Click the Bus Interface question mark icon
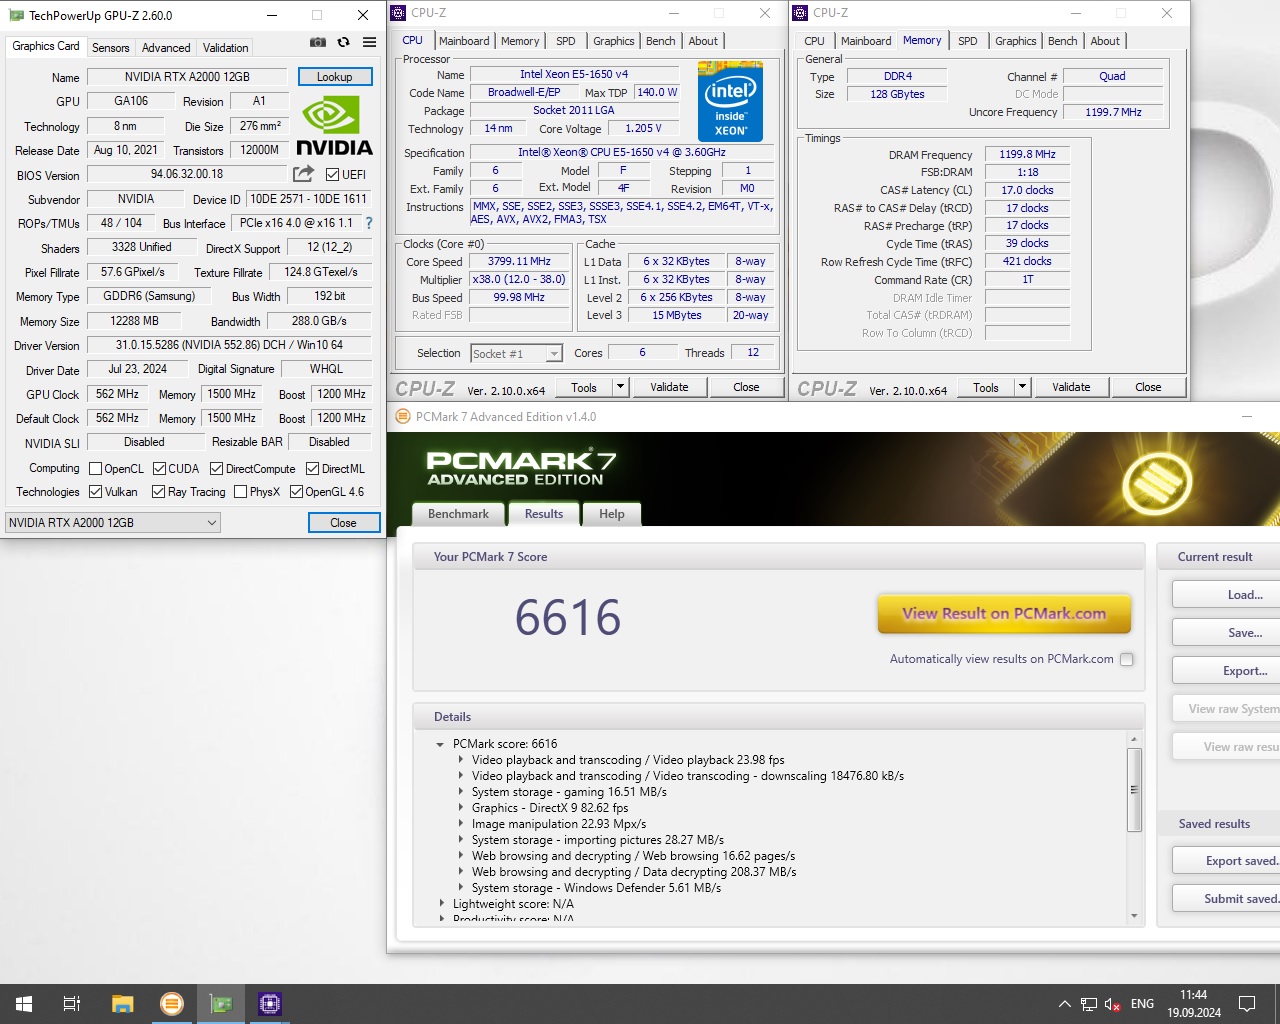Viewport: 1280px width, 1024px height. [369, 223]
